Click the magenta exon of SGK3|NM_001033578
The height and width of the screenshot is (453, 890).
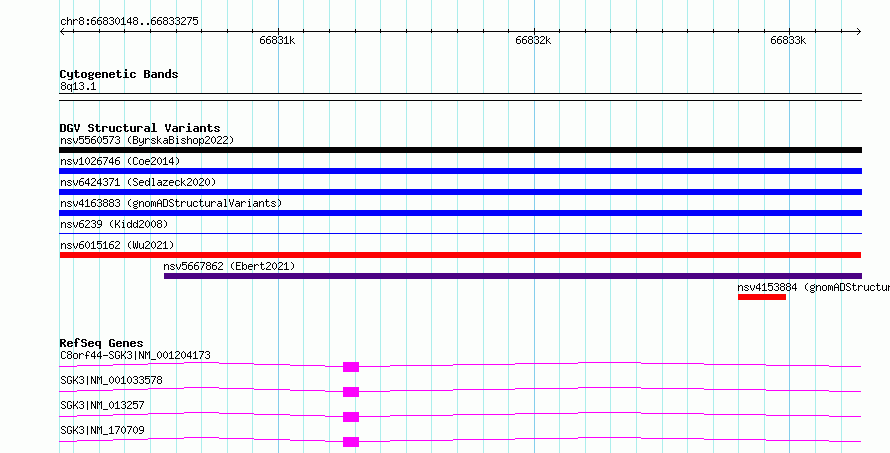pos(351,392)
